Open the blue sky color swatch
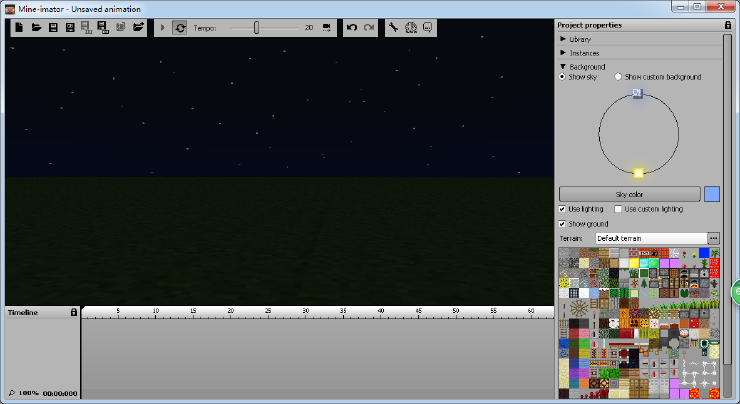 712,194
